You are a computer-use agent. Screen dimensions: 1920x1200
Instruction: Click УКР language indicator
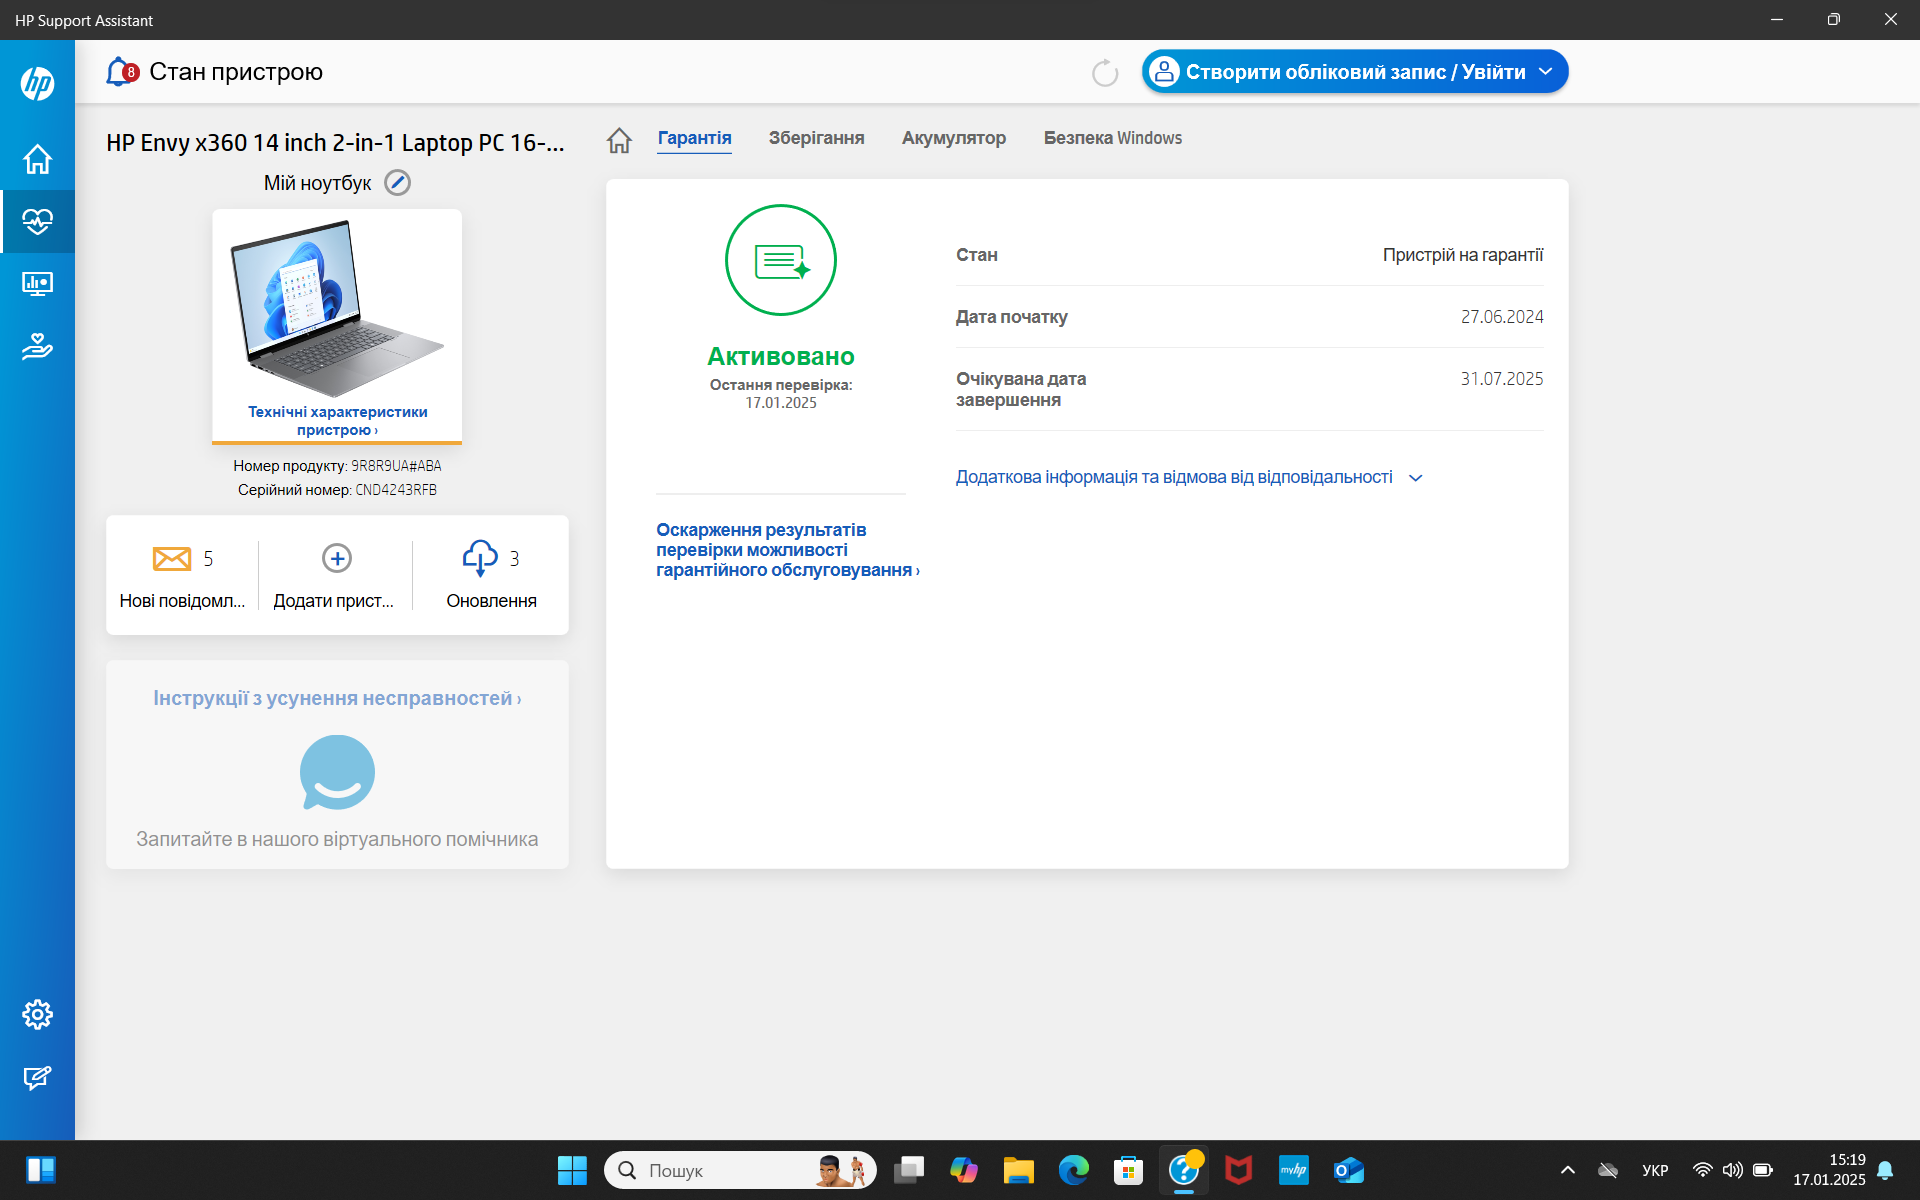(x=1655, y=1170)
